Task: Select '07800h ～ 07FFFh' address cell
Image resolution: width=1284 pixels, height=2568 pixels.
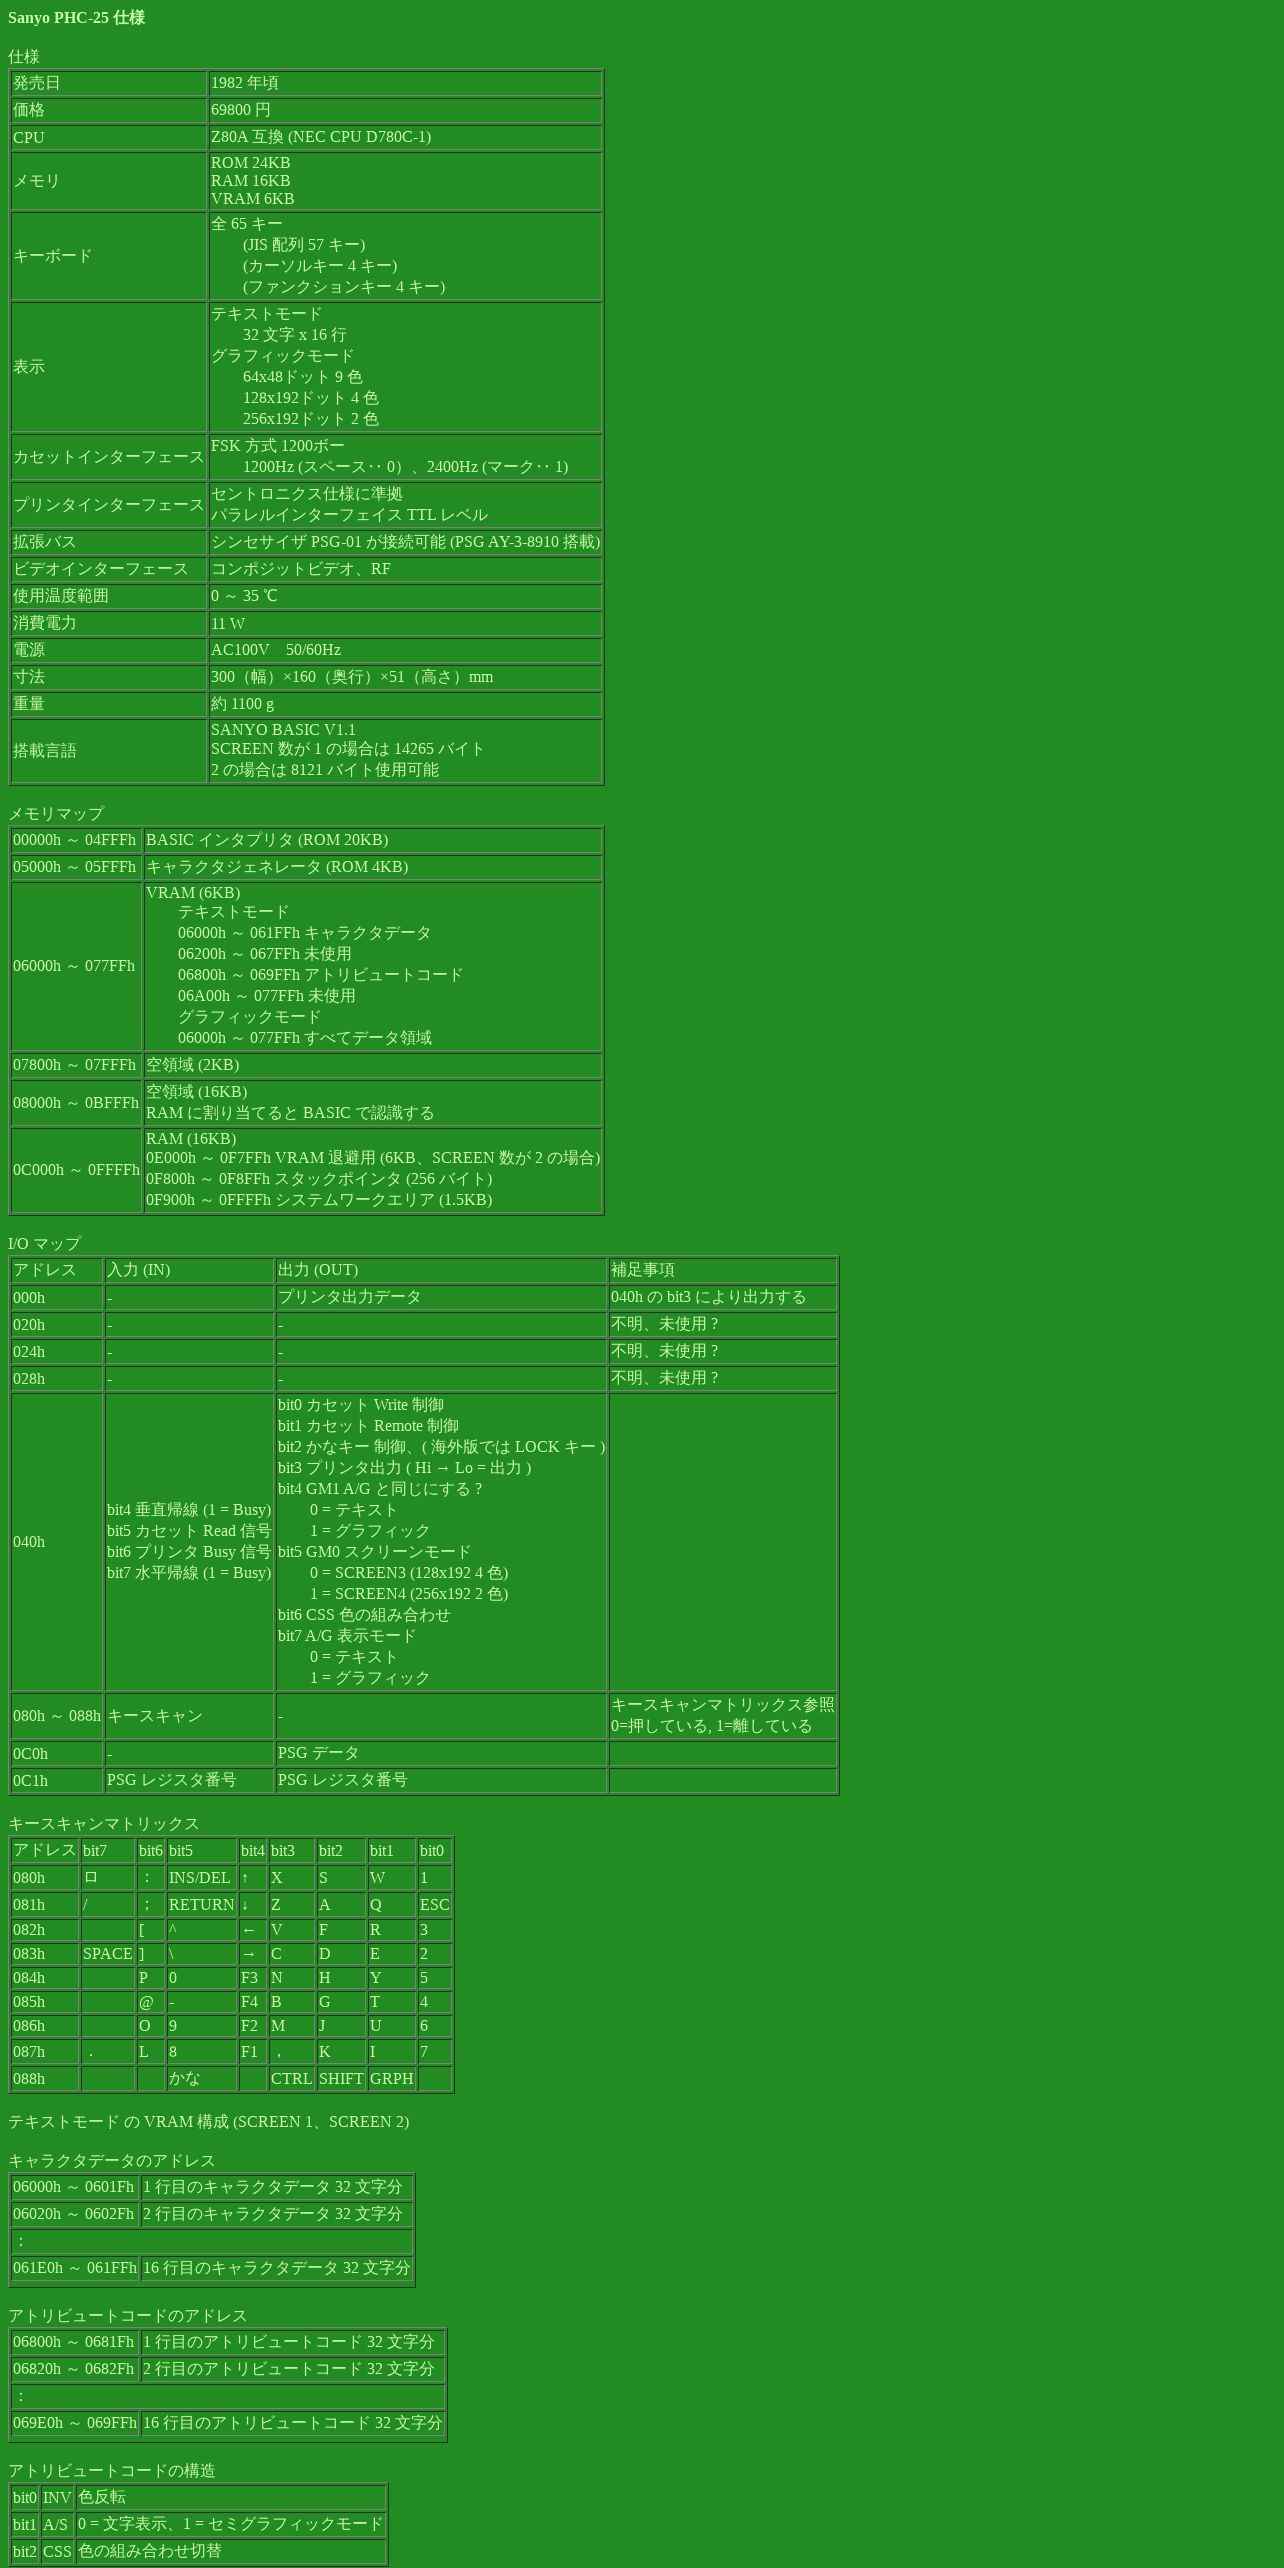Action: point(76,1065)
